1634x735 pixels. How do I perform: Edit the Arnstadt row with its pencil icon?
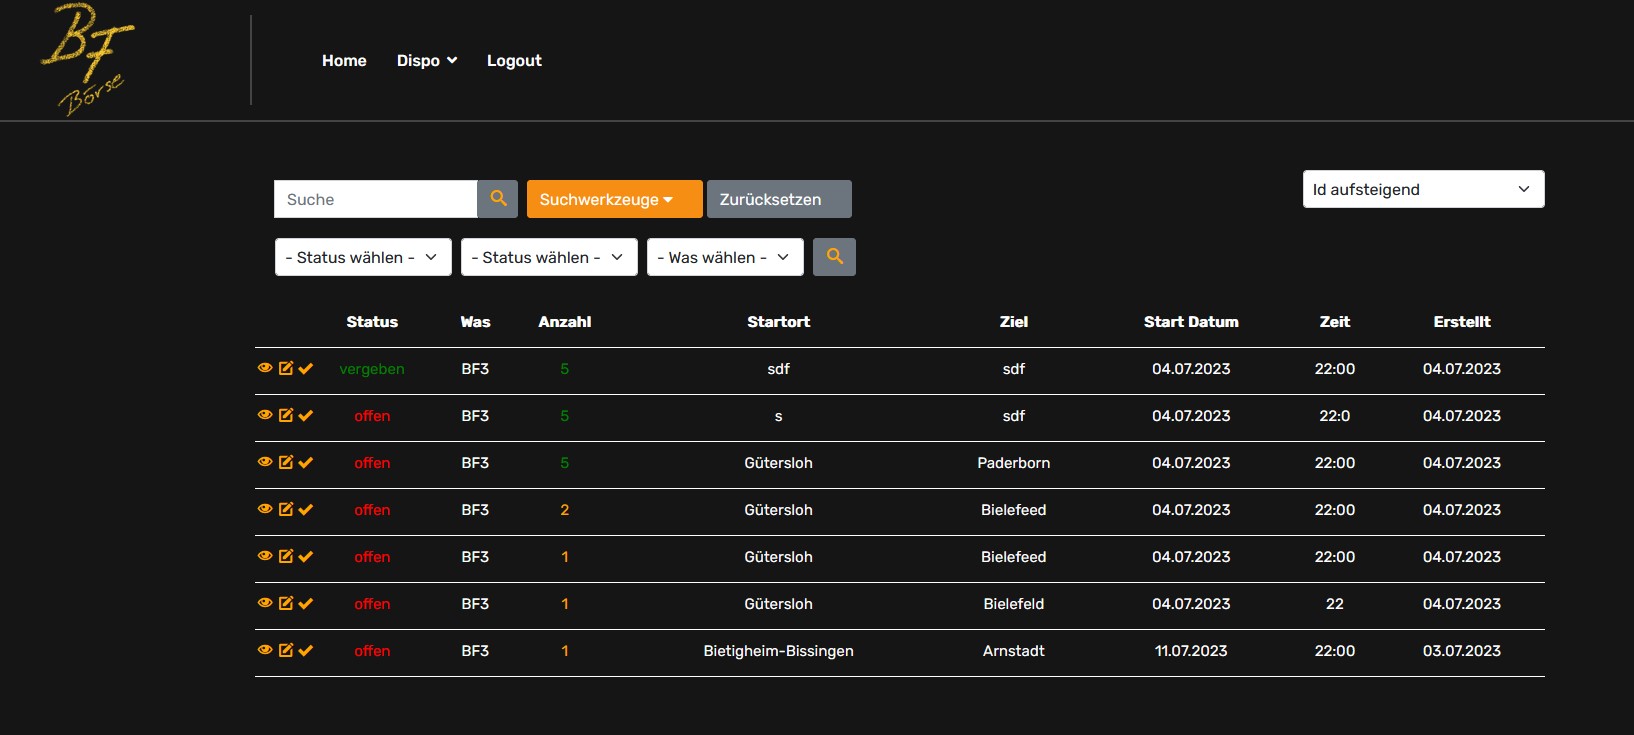click(x=286, y=650)
